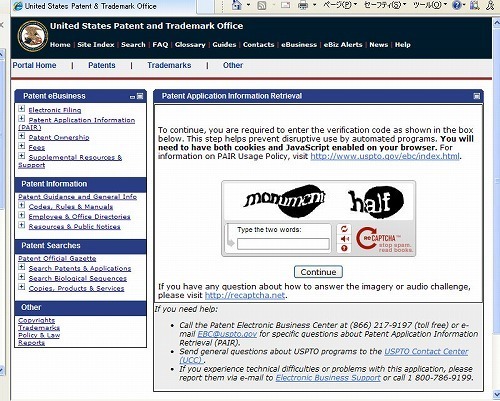This screenshot has width=500, height=401.
Task: Click the RSS feeds toolbar icon
Action: pos(262,5)
